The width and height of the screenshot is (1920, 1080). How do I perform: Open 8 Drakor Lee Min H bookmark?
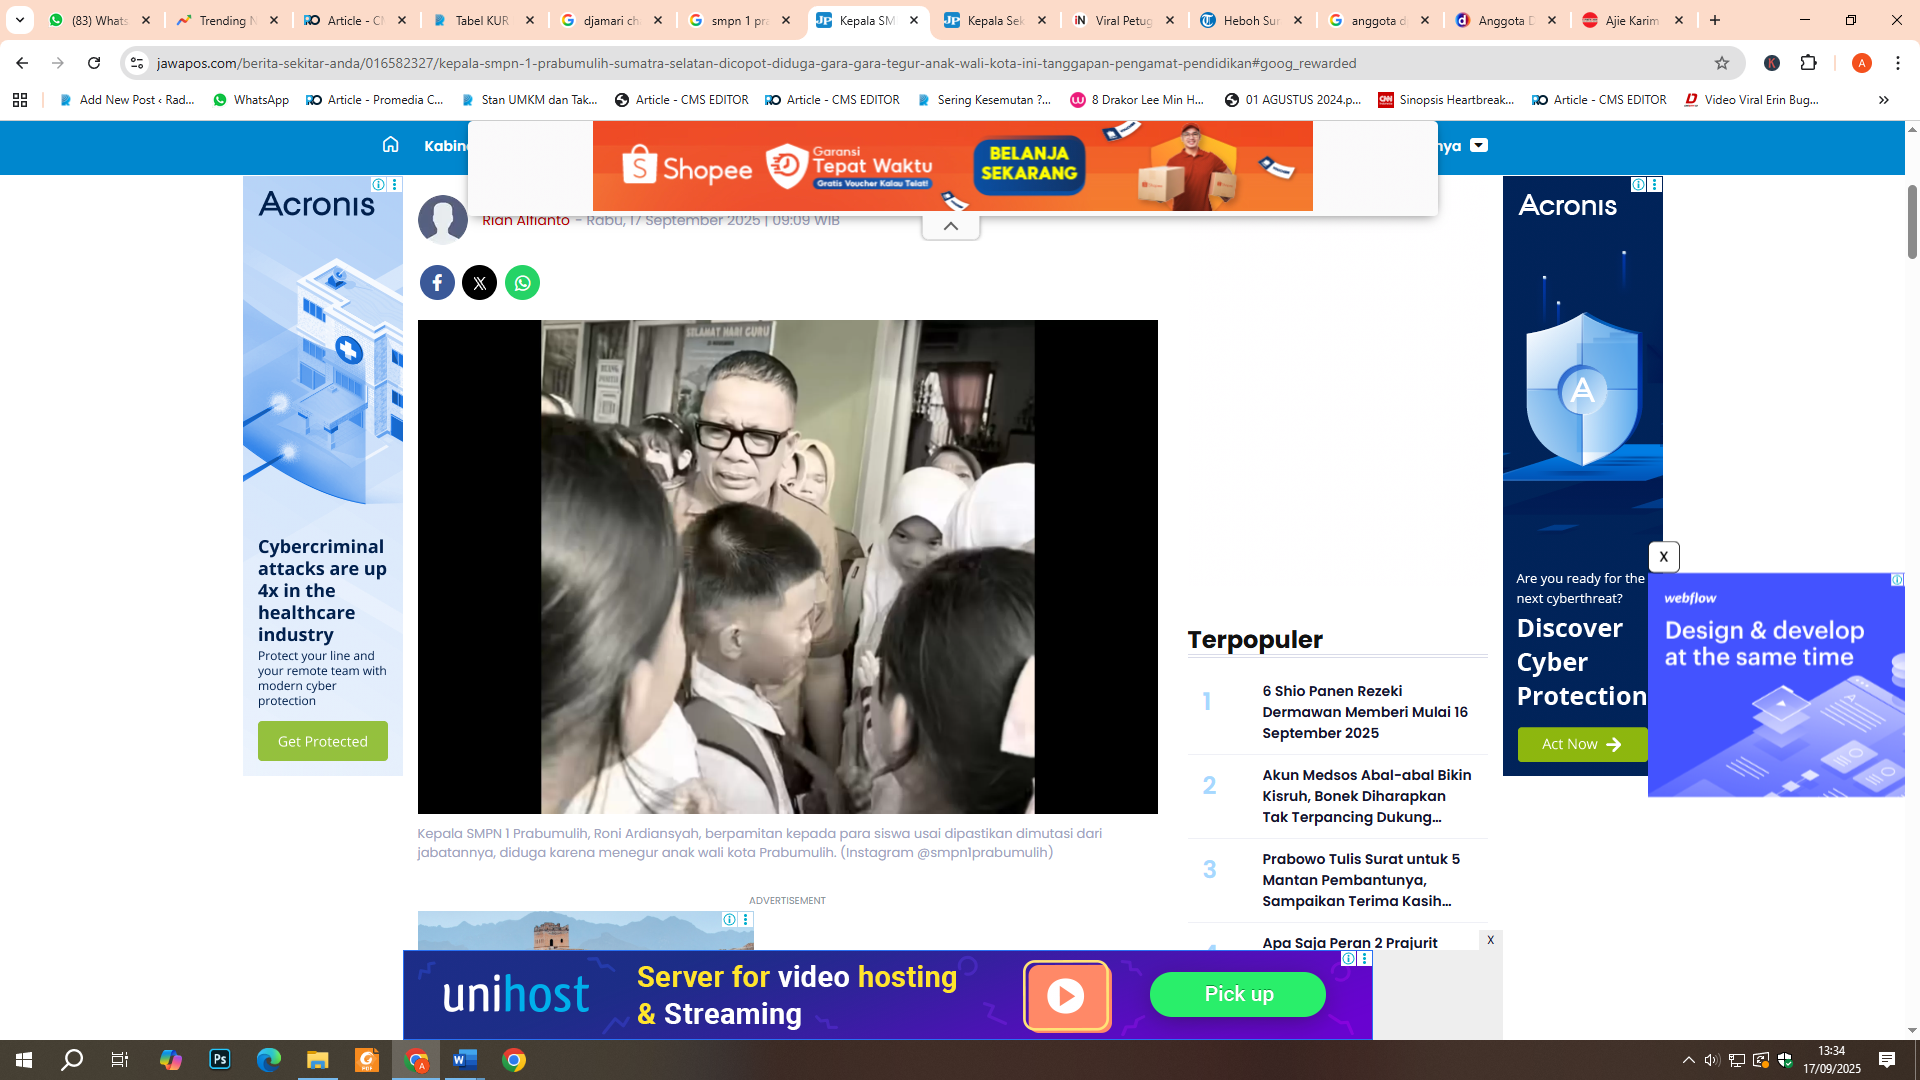pos(1137,100)
